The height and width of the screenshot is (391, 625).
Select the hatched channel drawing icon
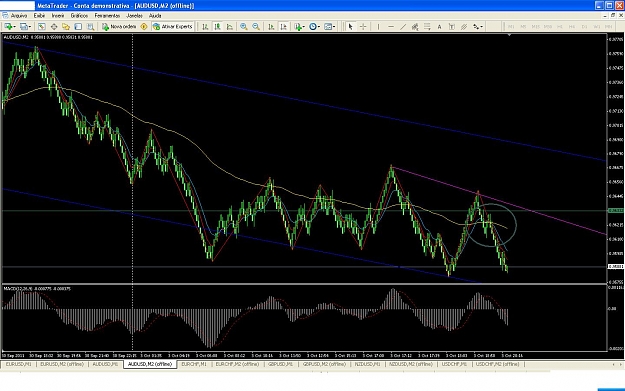(x=464, y=26)
